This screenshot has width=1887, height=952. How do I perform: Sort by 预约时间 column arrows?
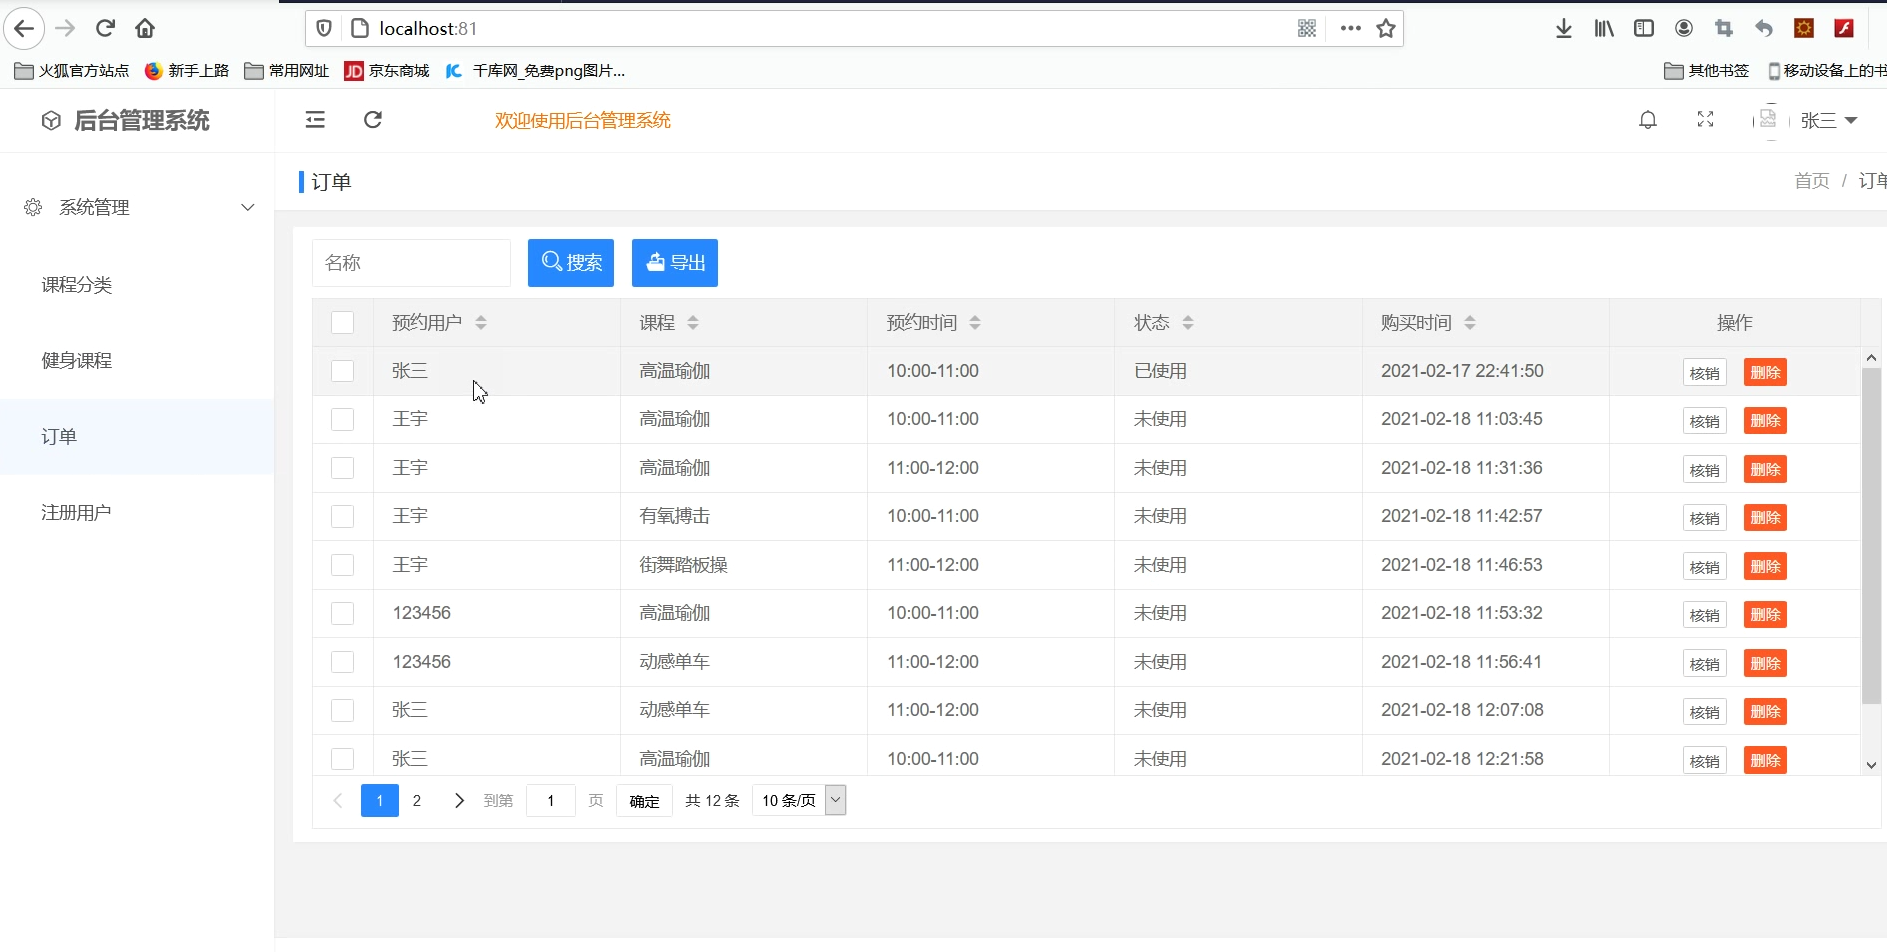(975, 322)
